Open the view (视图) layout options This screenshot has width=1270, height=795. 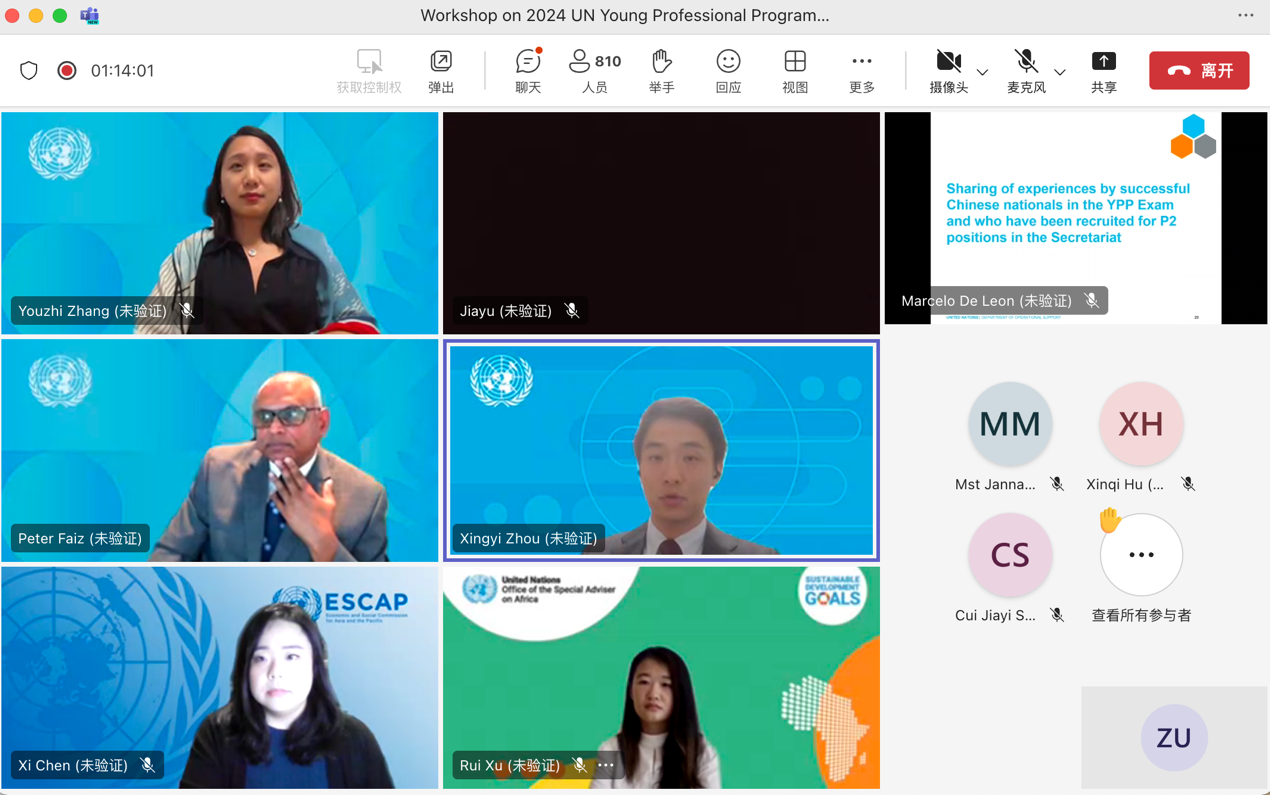coord(795,70)
